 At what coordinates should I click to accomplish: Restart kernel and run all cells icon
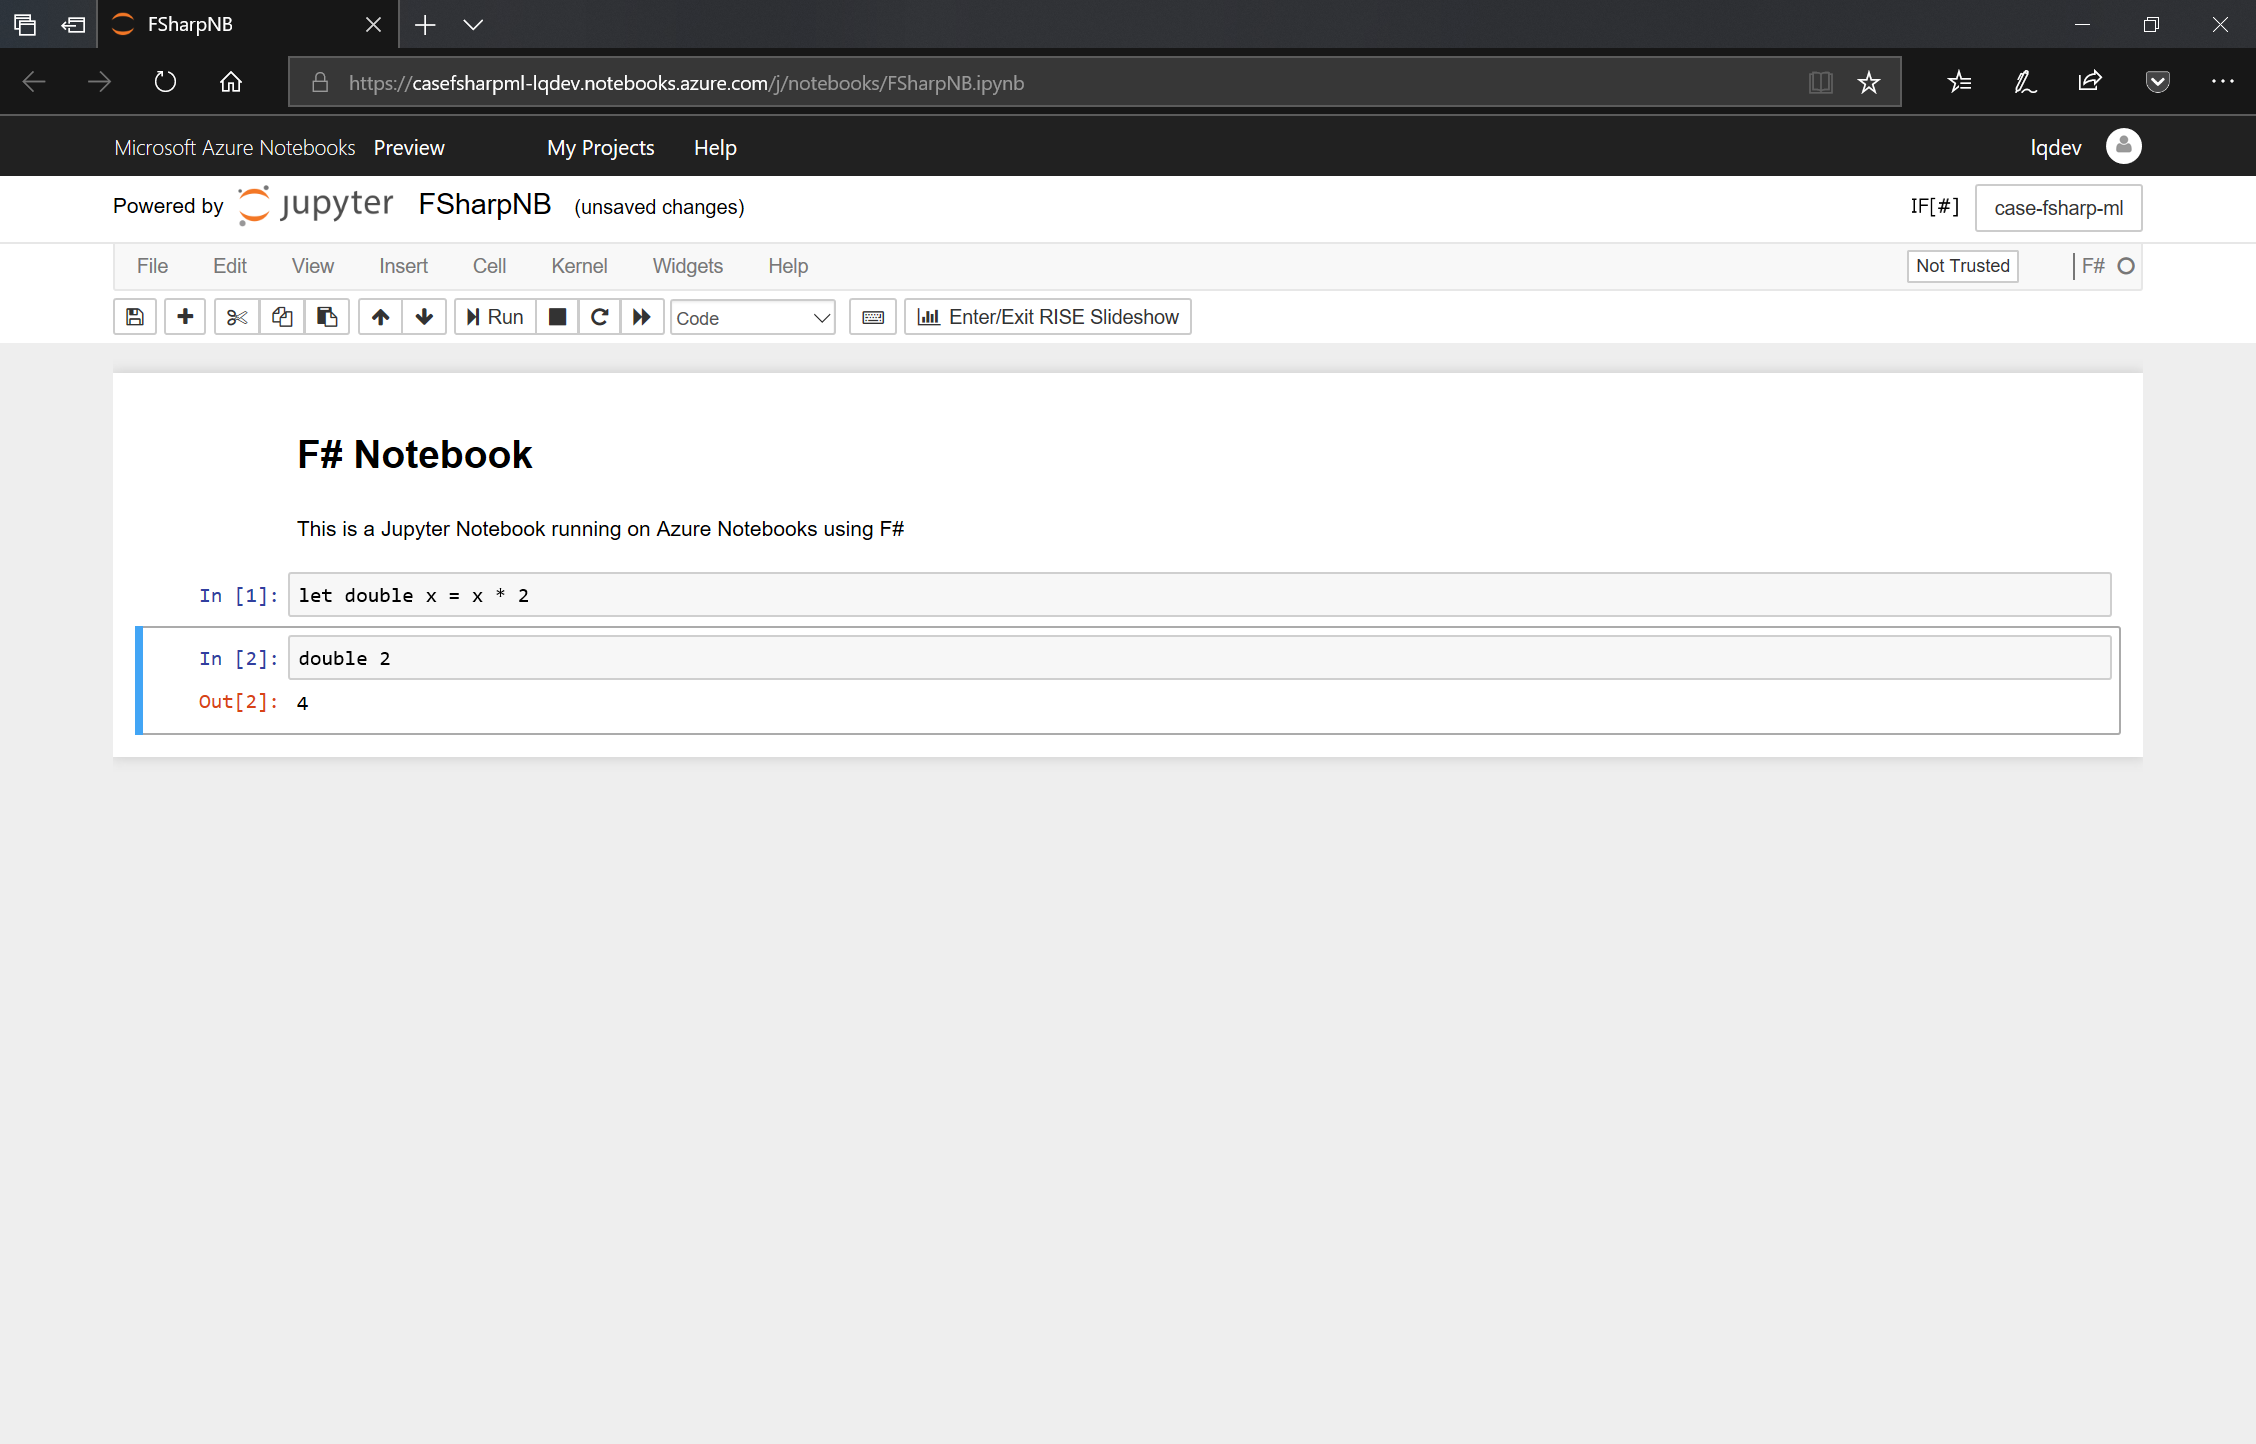(642, 317)
